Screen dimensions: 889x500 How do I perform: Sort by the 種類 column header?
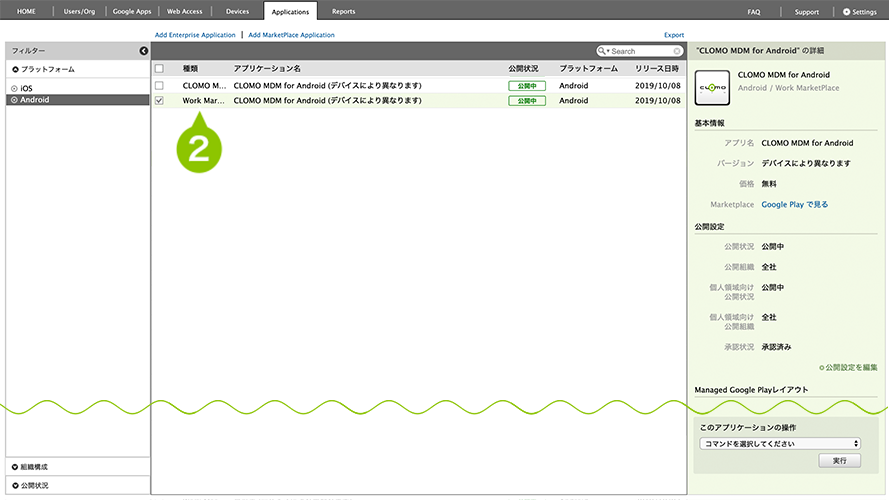tap(190, 69)
